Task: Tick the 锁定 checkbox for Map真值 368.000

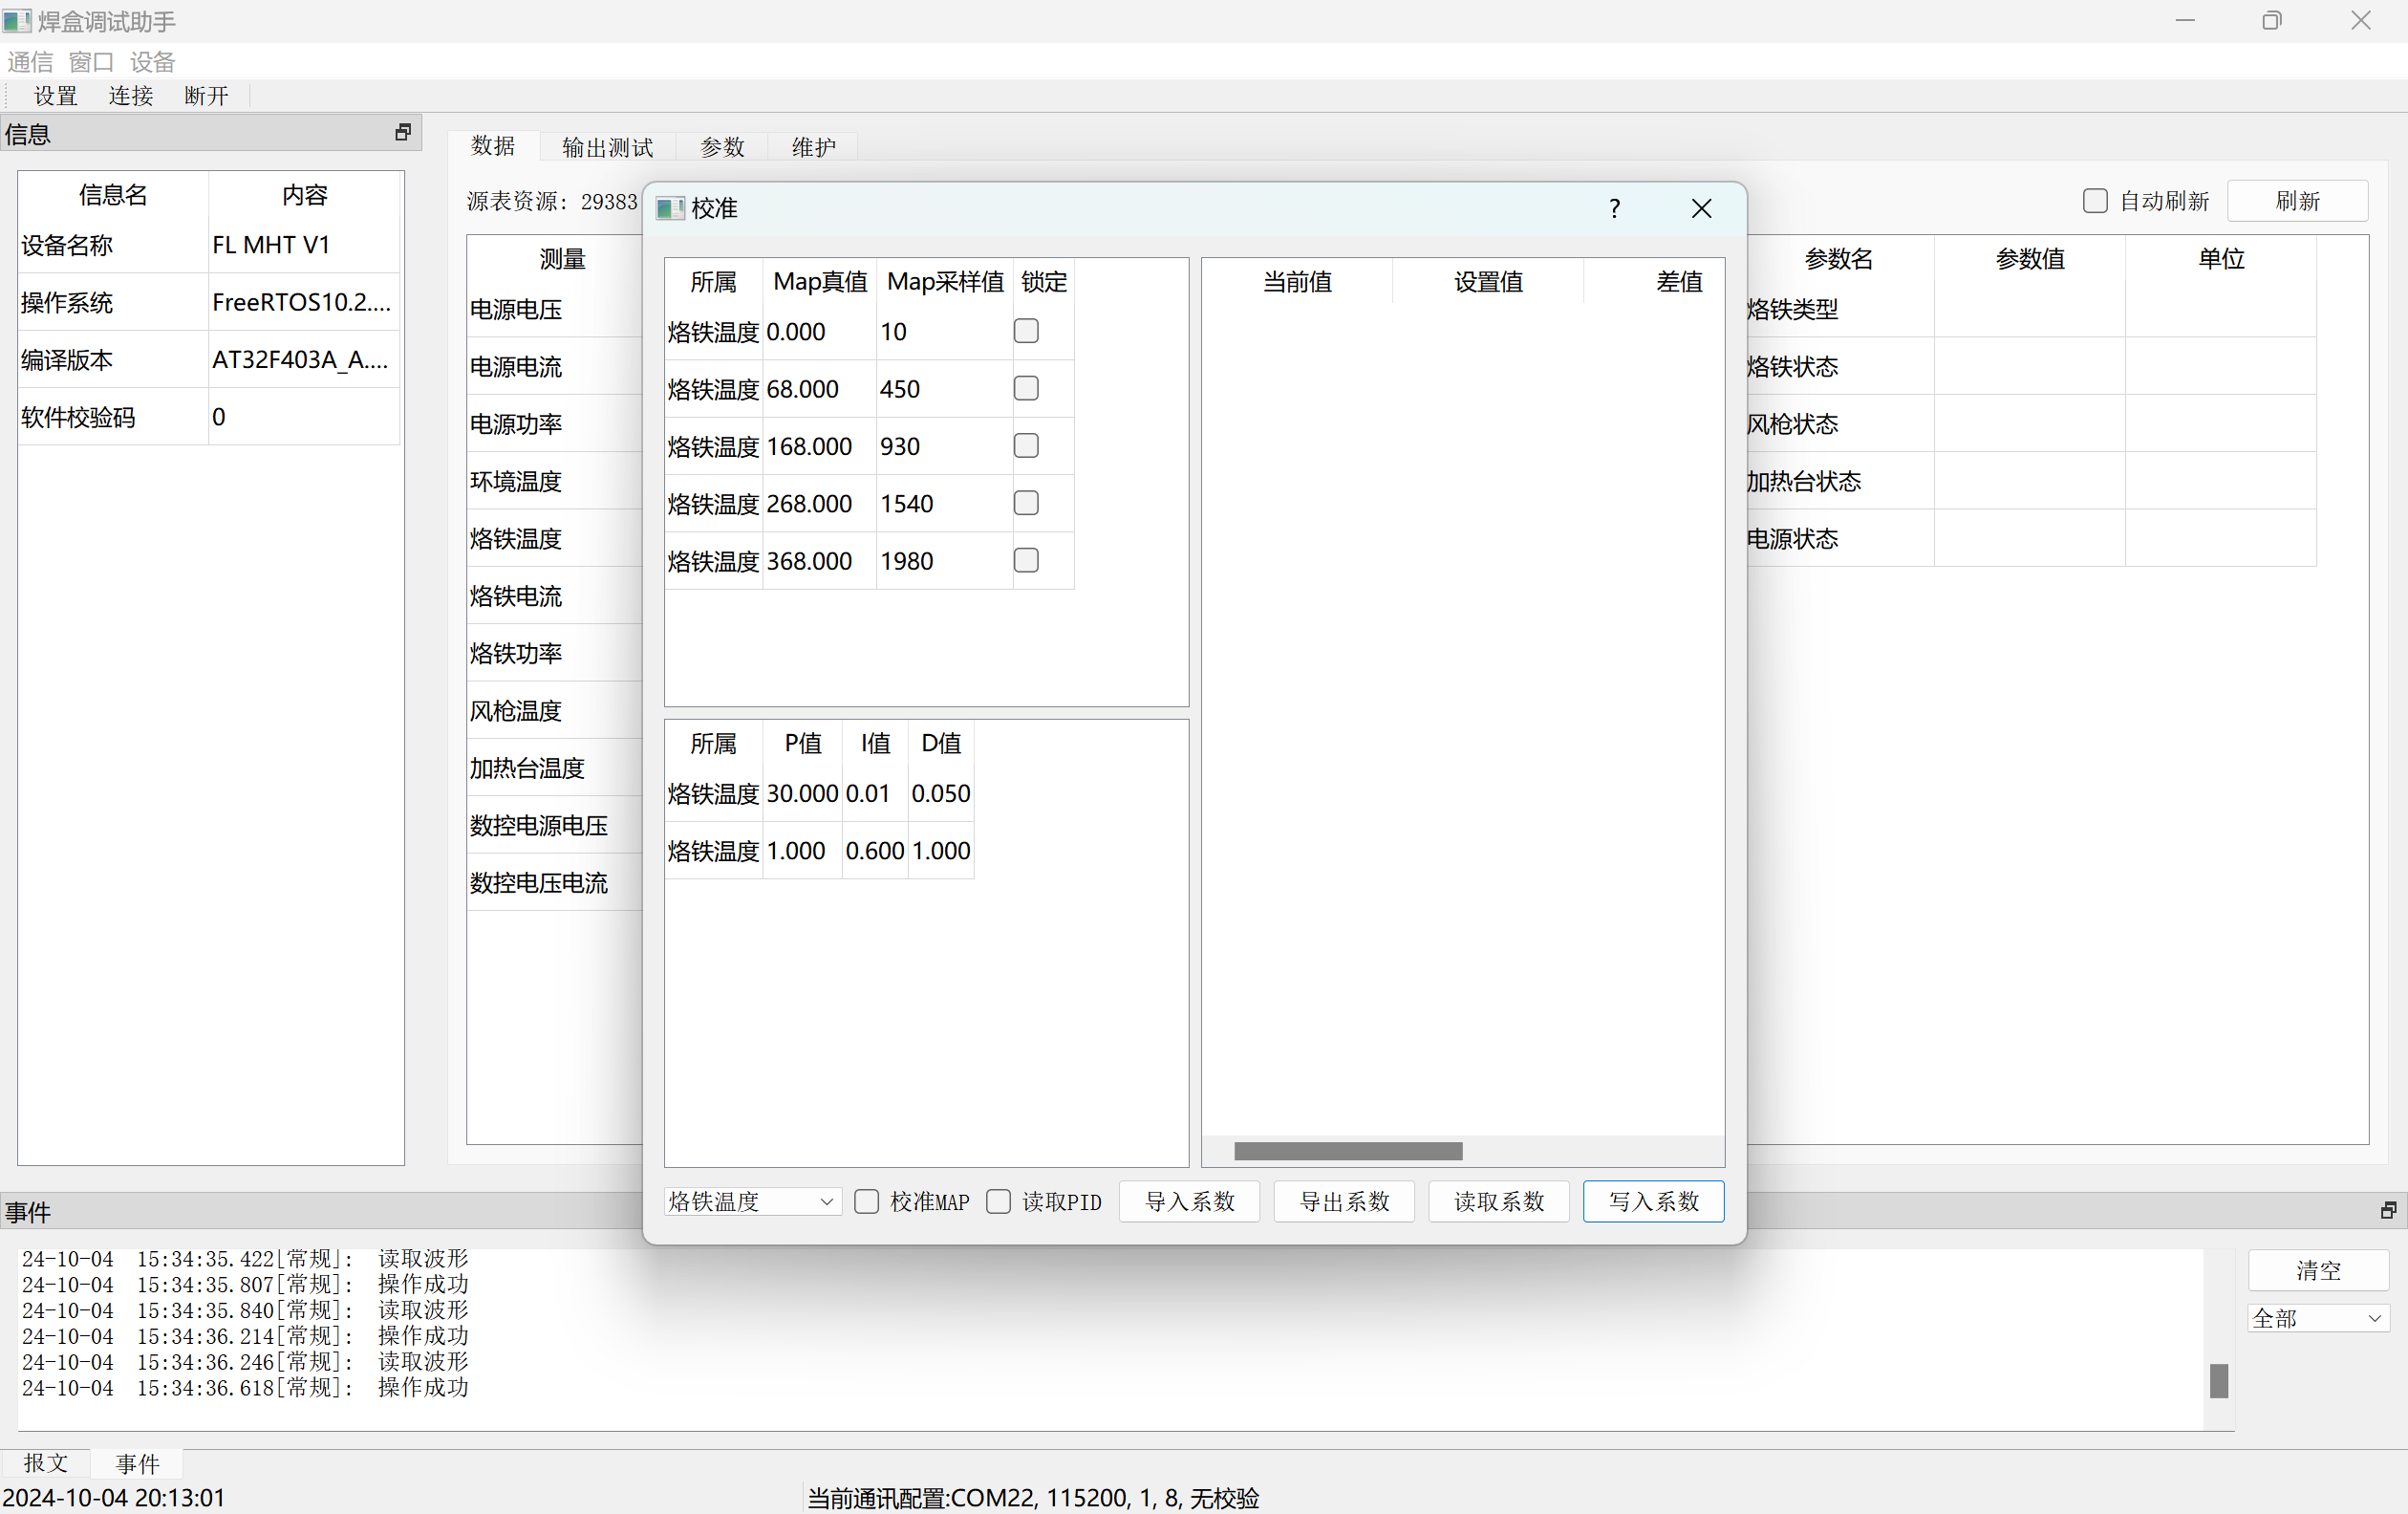Action: (x=1026, y=560)
